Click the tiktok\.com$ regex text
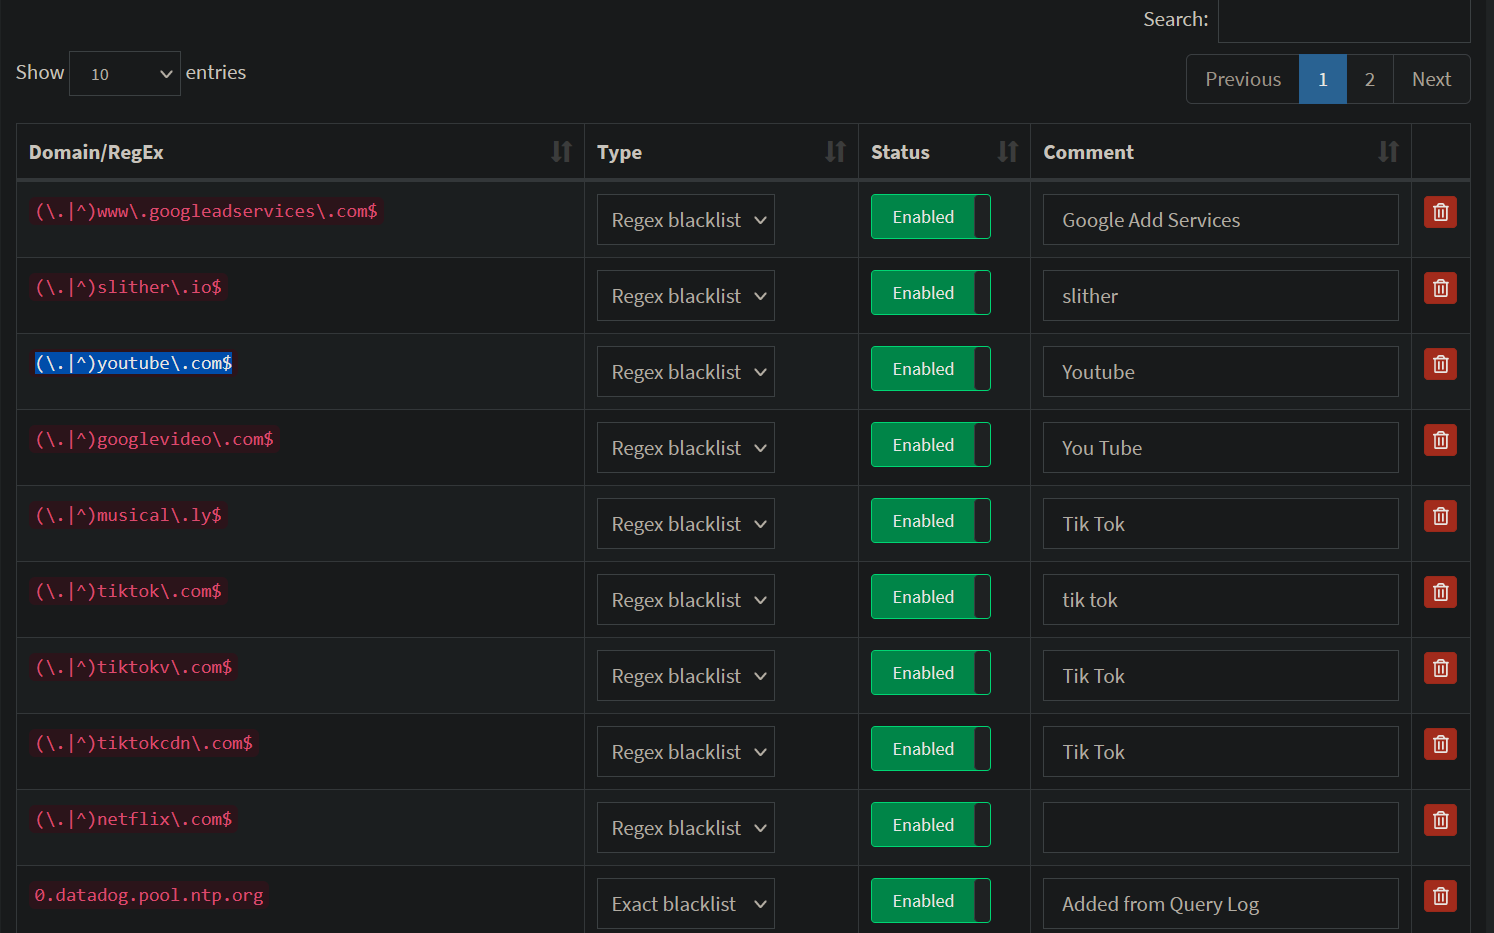Screen dimensions: 1494x933 [x=128, y=591]
